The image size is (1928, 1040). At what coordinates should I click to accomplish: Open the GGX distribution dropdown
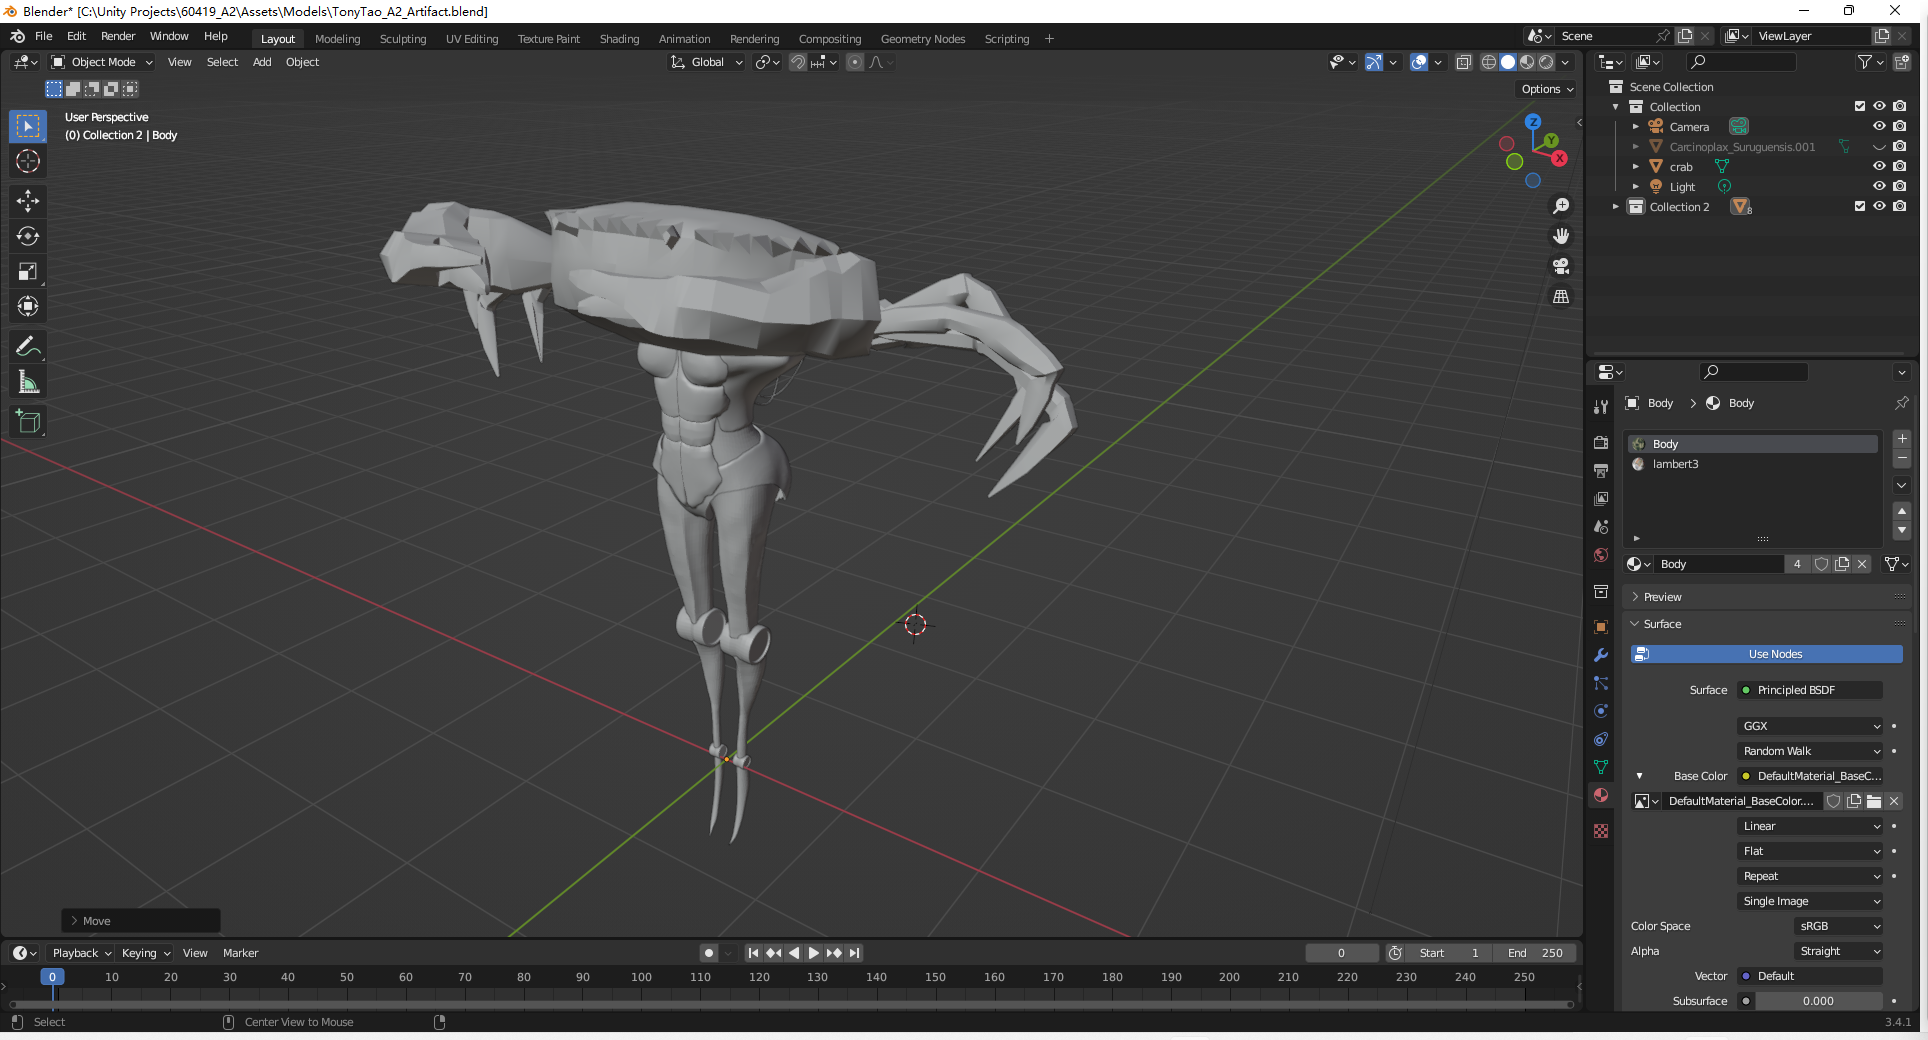(x=1810, y=726)
